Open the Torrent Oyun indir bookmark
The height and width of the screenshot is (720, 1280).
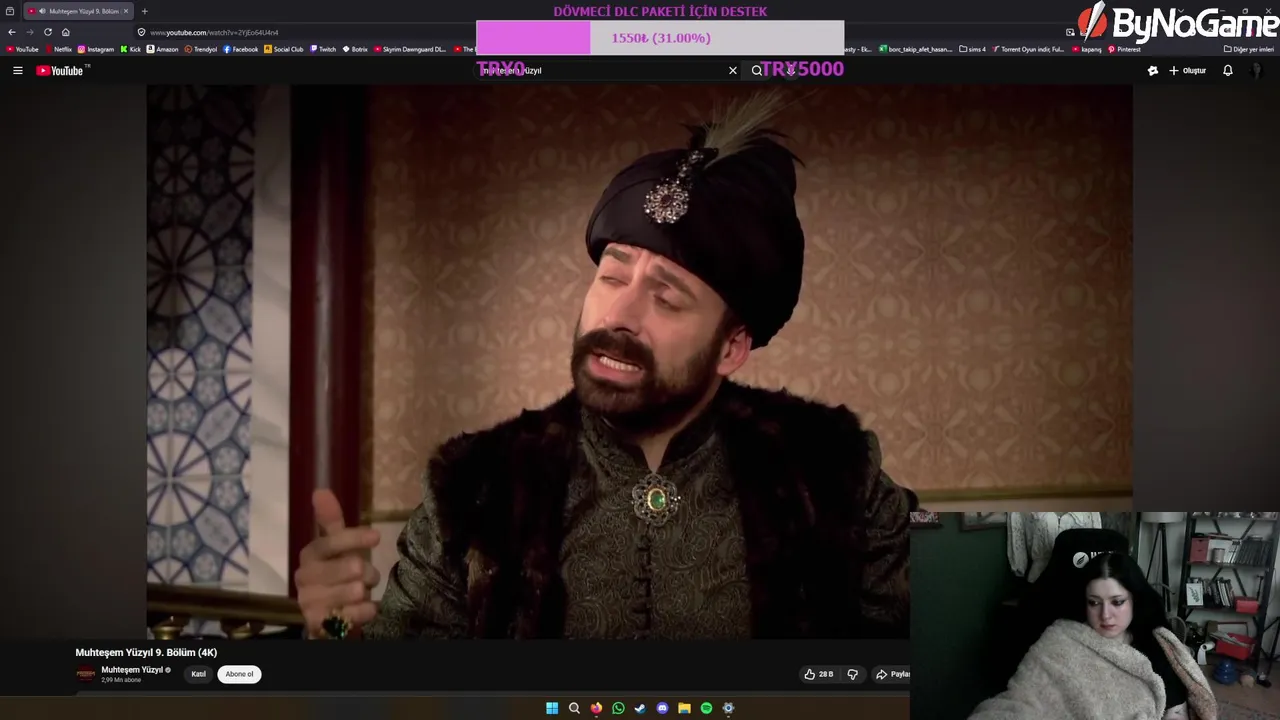click(1028, 49)
